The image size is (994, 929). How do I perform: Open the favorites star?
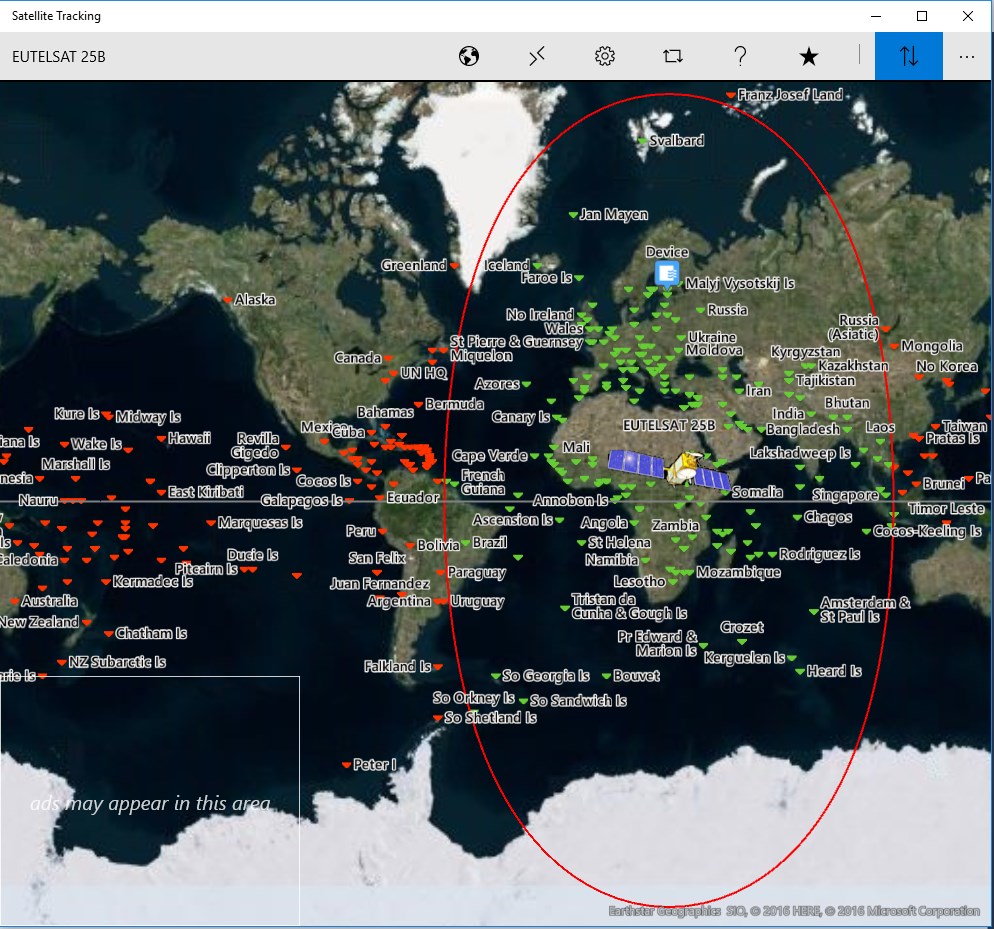click(808, 57)
